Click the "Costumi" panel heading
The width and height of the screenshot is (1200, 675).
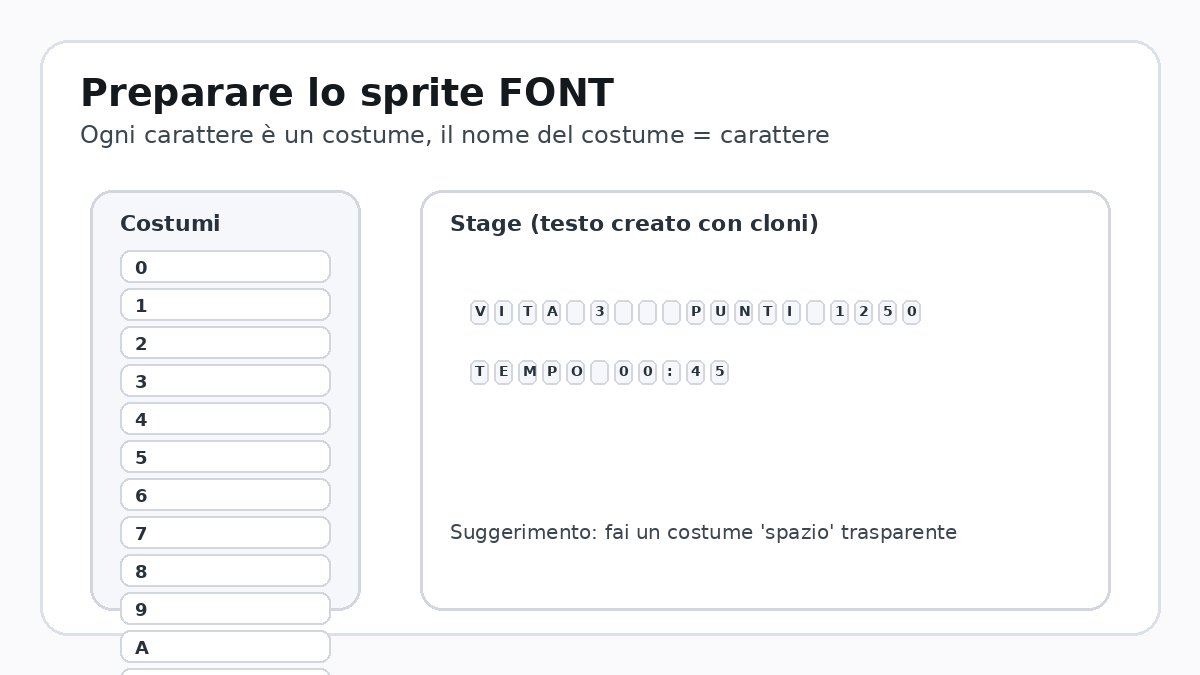click(x=170, y=224)
